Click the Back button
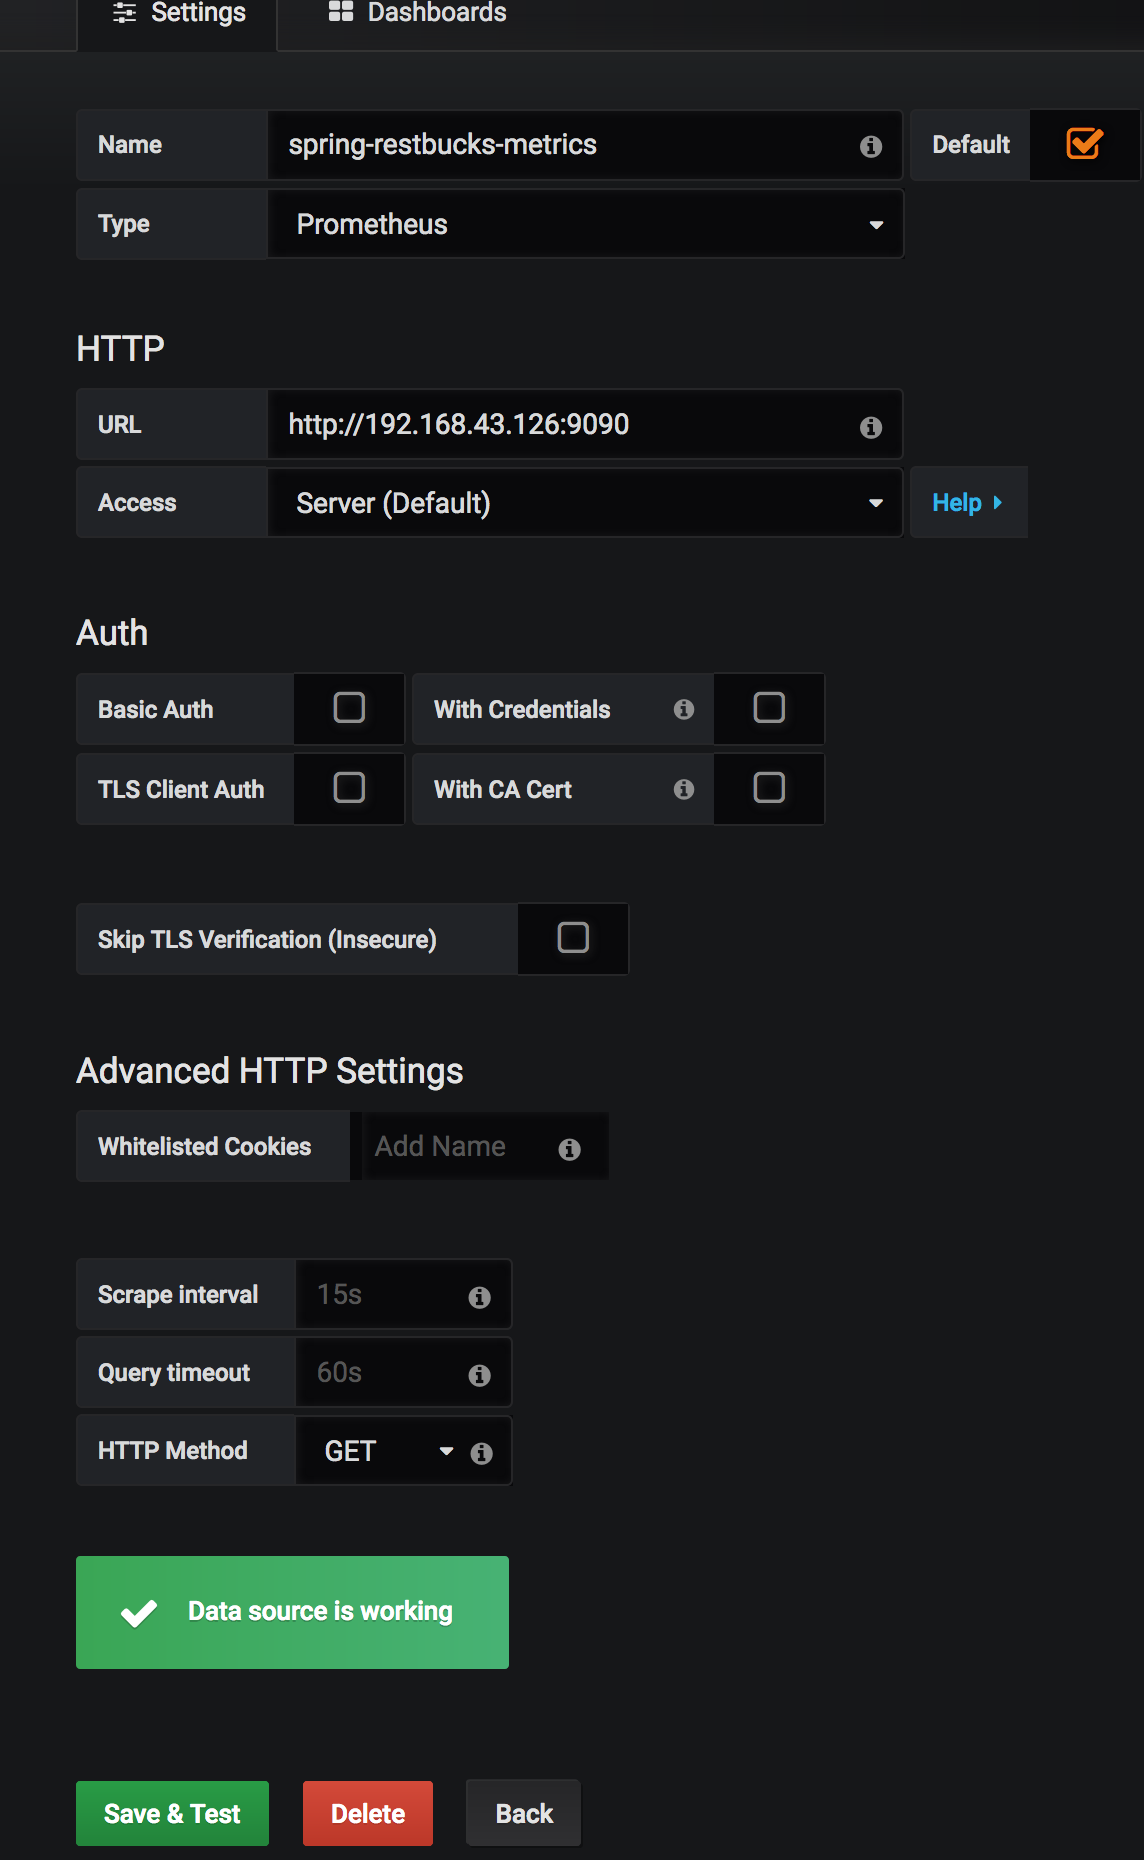This screenshot has height=1860, width=1144. 524,1814
